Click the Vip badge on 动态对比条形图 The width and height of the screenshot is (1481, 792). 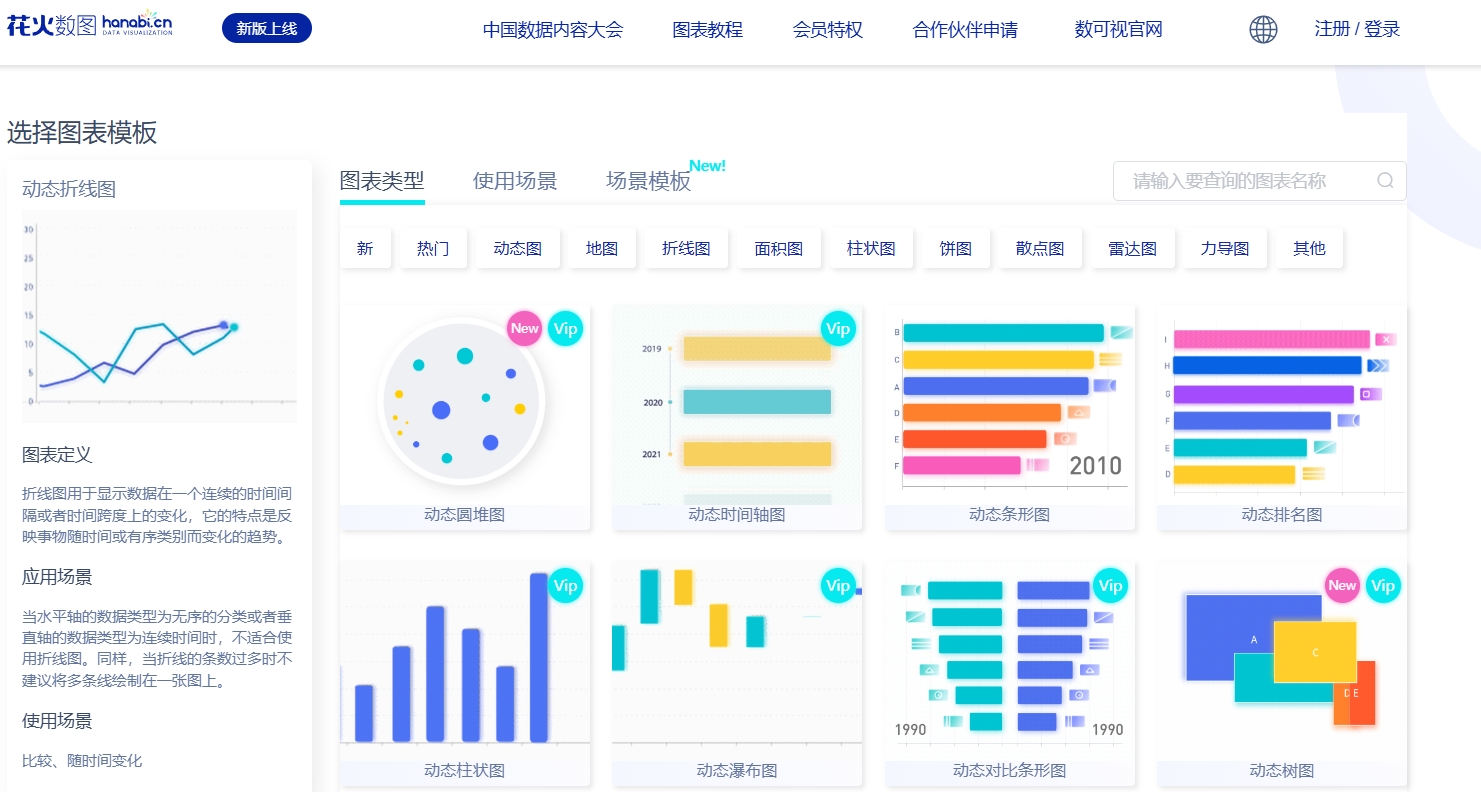pyautogui.click(x=1110, y=585)
